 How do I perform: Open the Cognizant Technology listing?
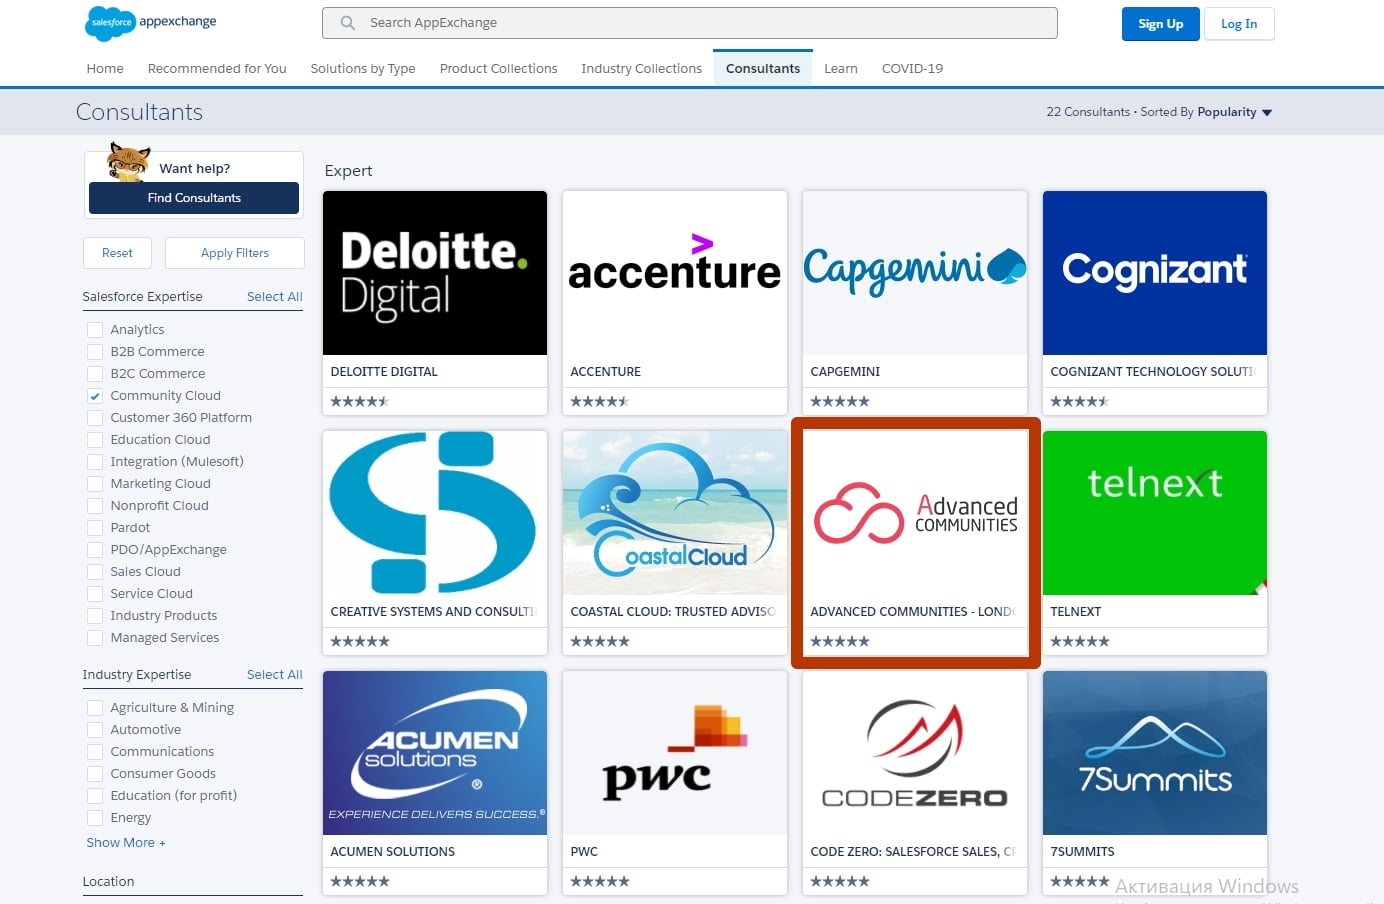[1154, 273]
